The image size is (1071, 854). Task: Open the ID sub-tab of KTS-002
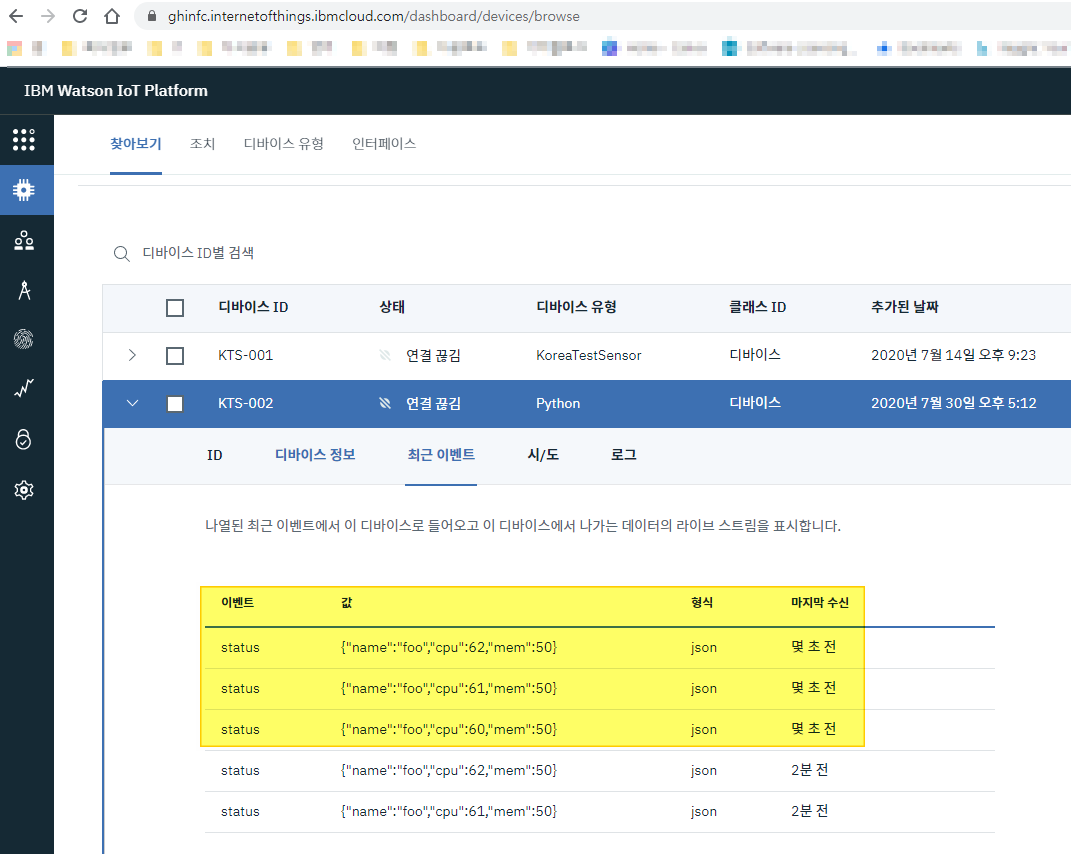[x=214, y=455]
